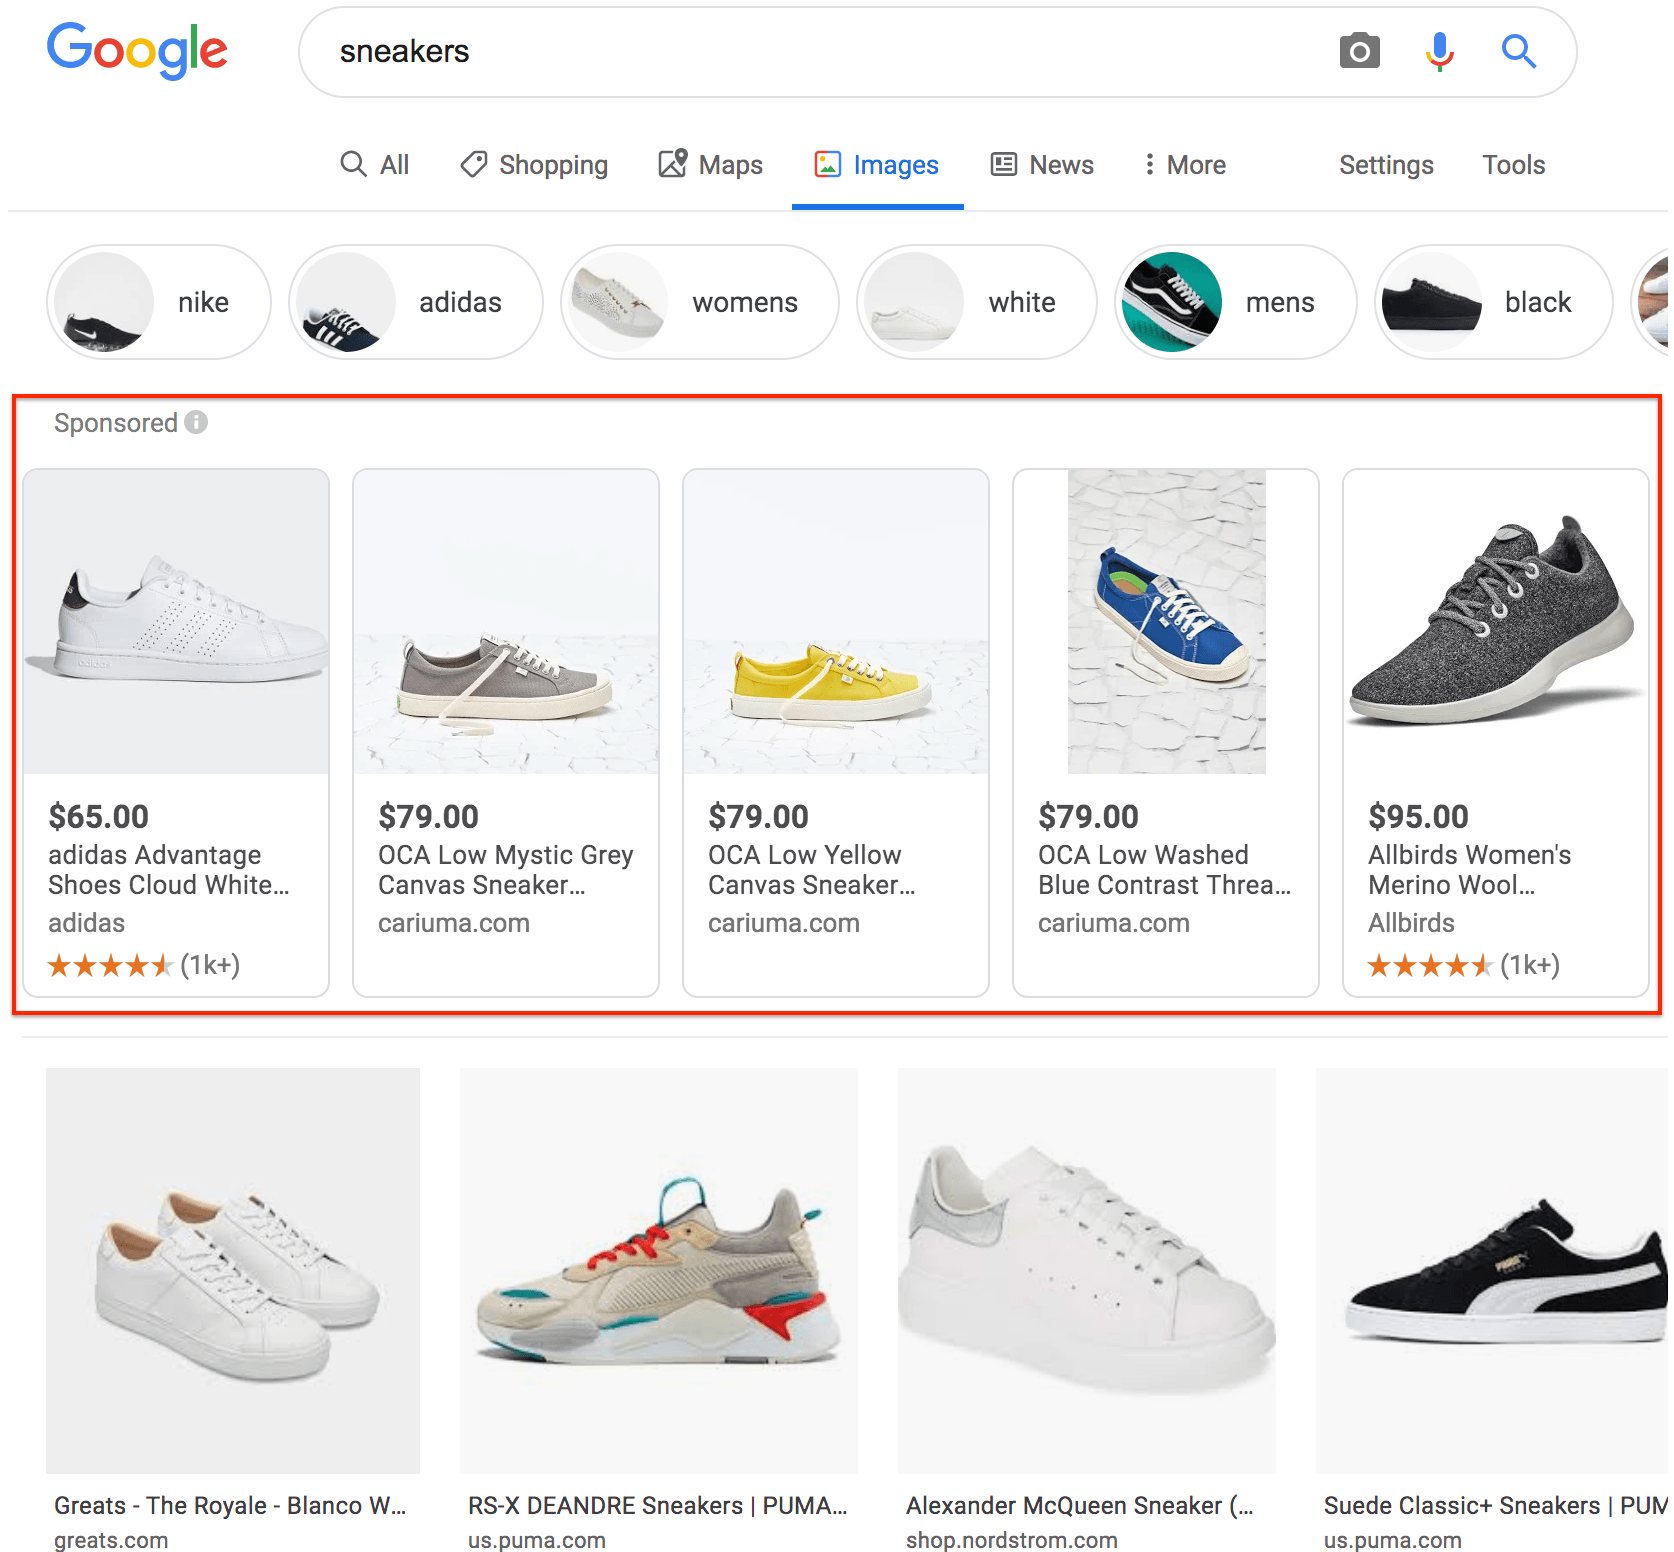Image resolution: width=1674 pixels, height=1552 pixels.
Task: Click the sneakers search input field
Action: 800,52
